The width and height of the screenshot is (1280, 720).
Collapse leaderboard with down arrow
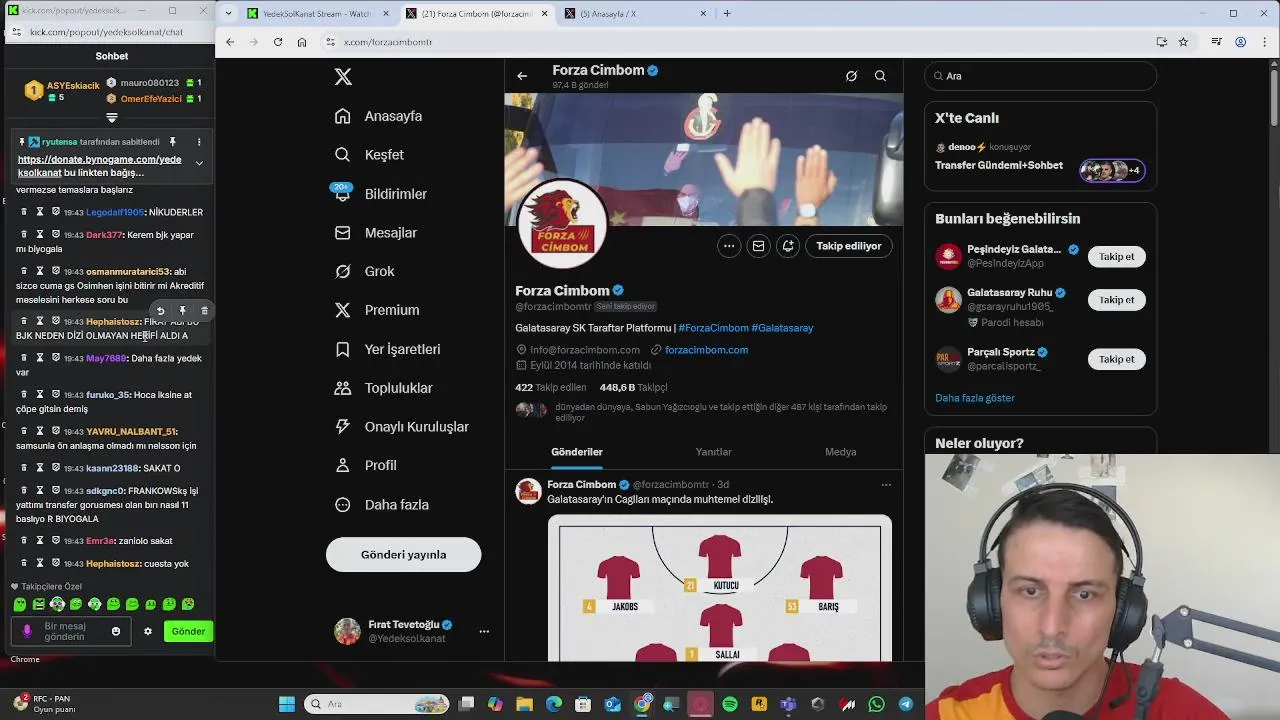coord(112,118)
